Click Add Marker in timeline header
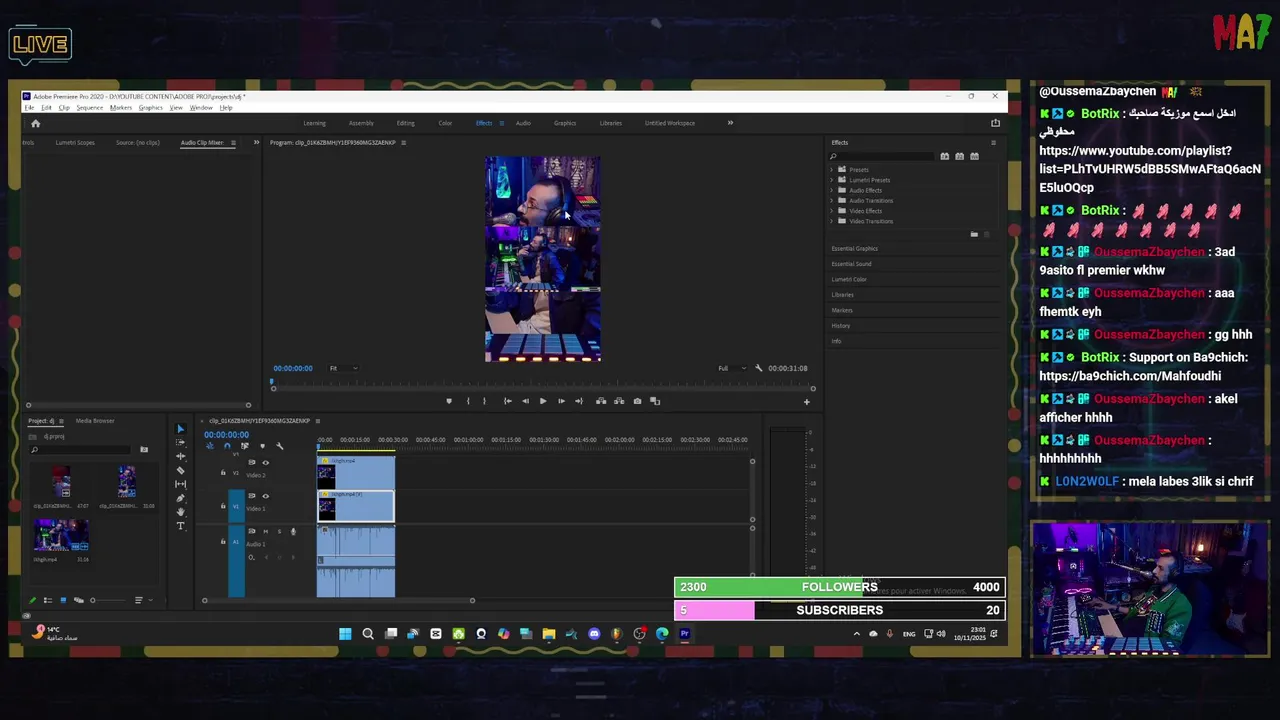1280x720 pixels. click(x=262, y=446)
